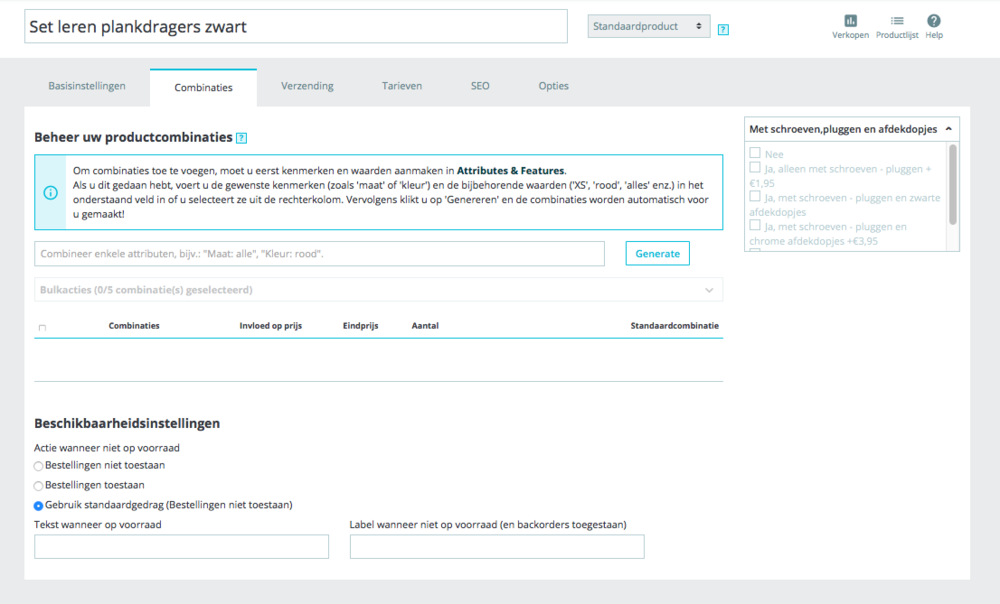Open the Verkopen statistics icon
The height and width of the screenshot is (604, 1000).
coord(850,20)
